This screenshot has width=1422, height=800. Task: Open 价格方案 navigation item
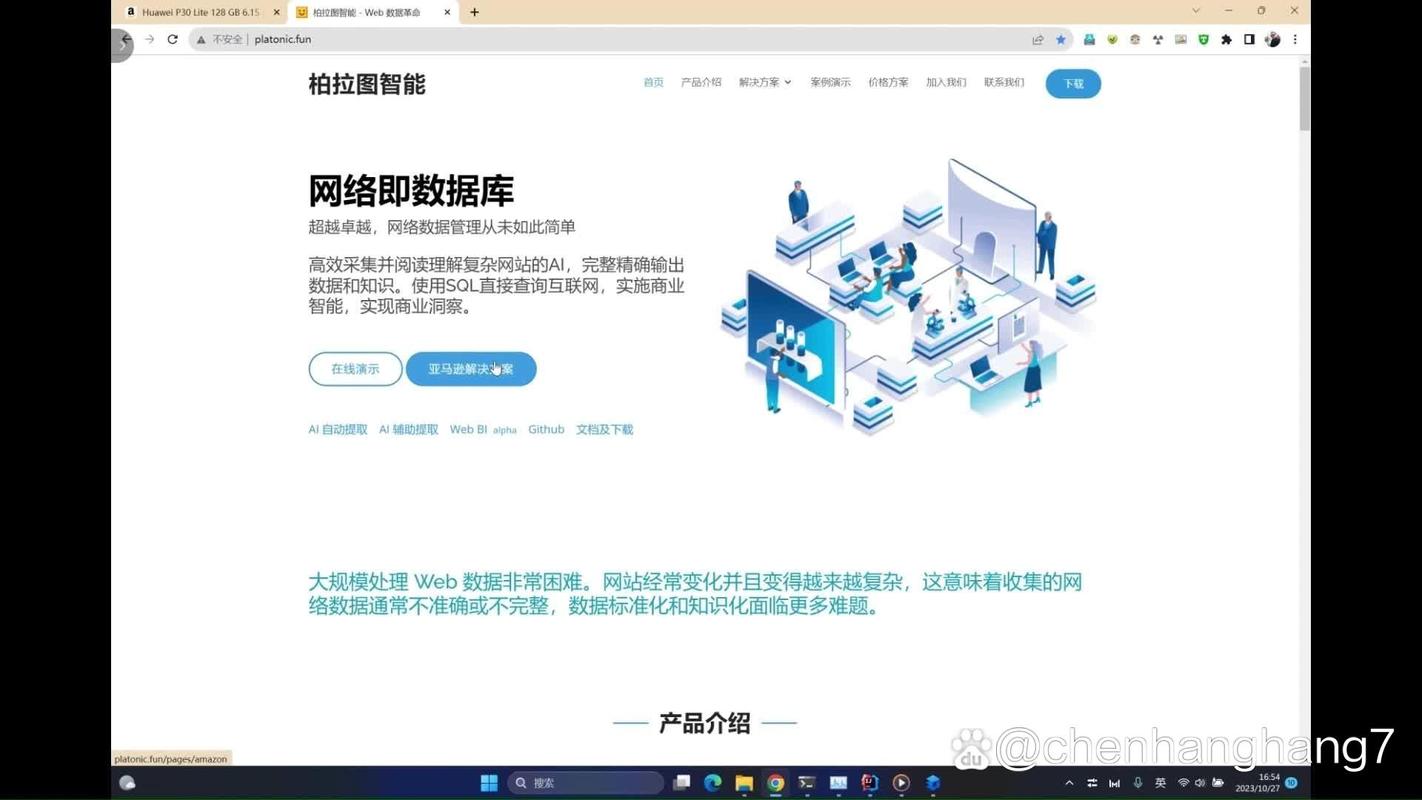pyautogui.click(x=888, y=83)
